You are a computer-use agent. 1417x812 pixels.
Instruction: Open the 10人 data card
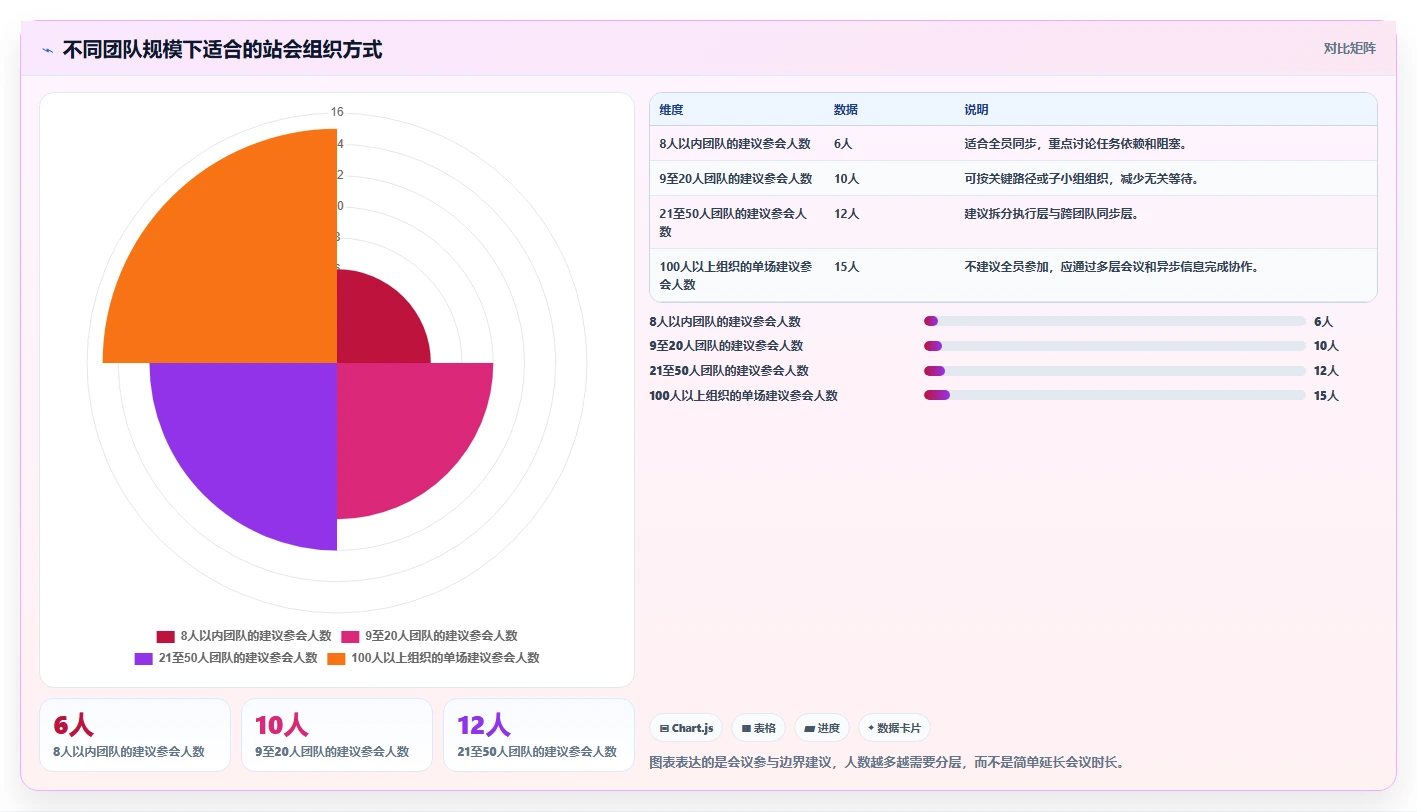[x=337, y=735]
